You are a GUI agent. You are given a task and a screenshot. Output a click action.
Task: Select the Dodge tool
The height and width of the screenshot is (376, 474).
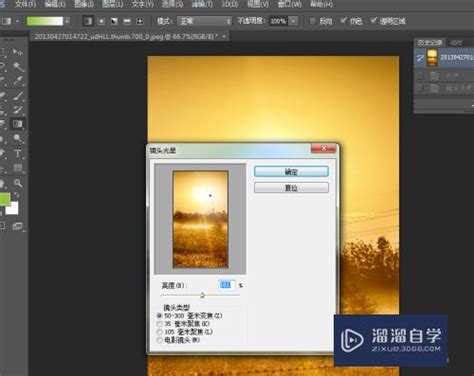tap(18, 138)
